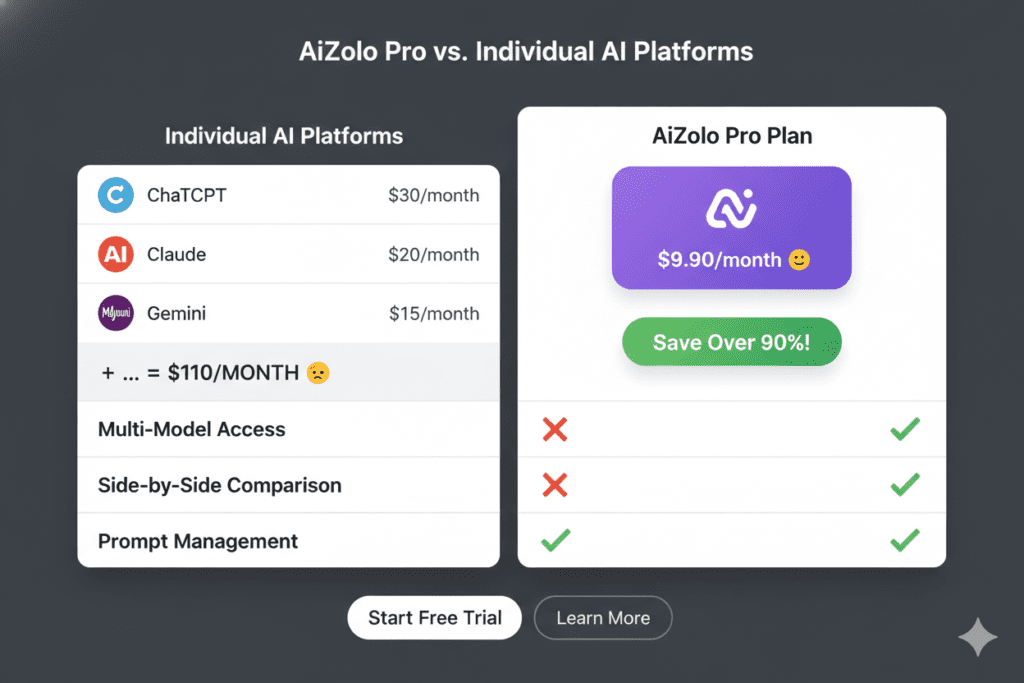
Task: Expand the $110/MONTH total row
Action: pyautogui.click(x=288, y=370)
